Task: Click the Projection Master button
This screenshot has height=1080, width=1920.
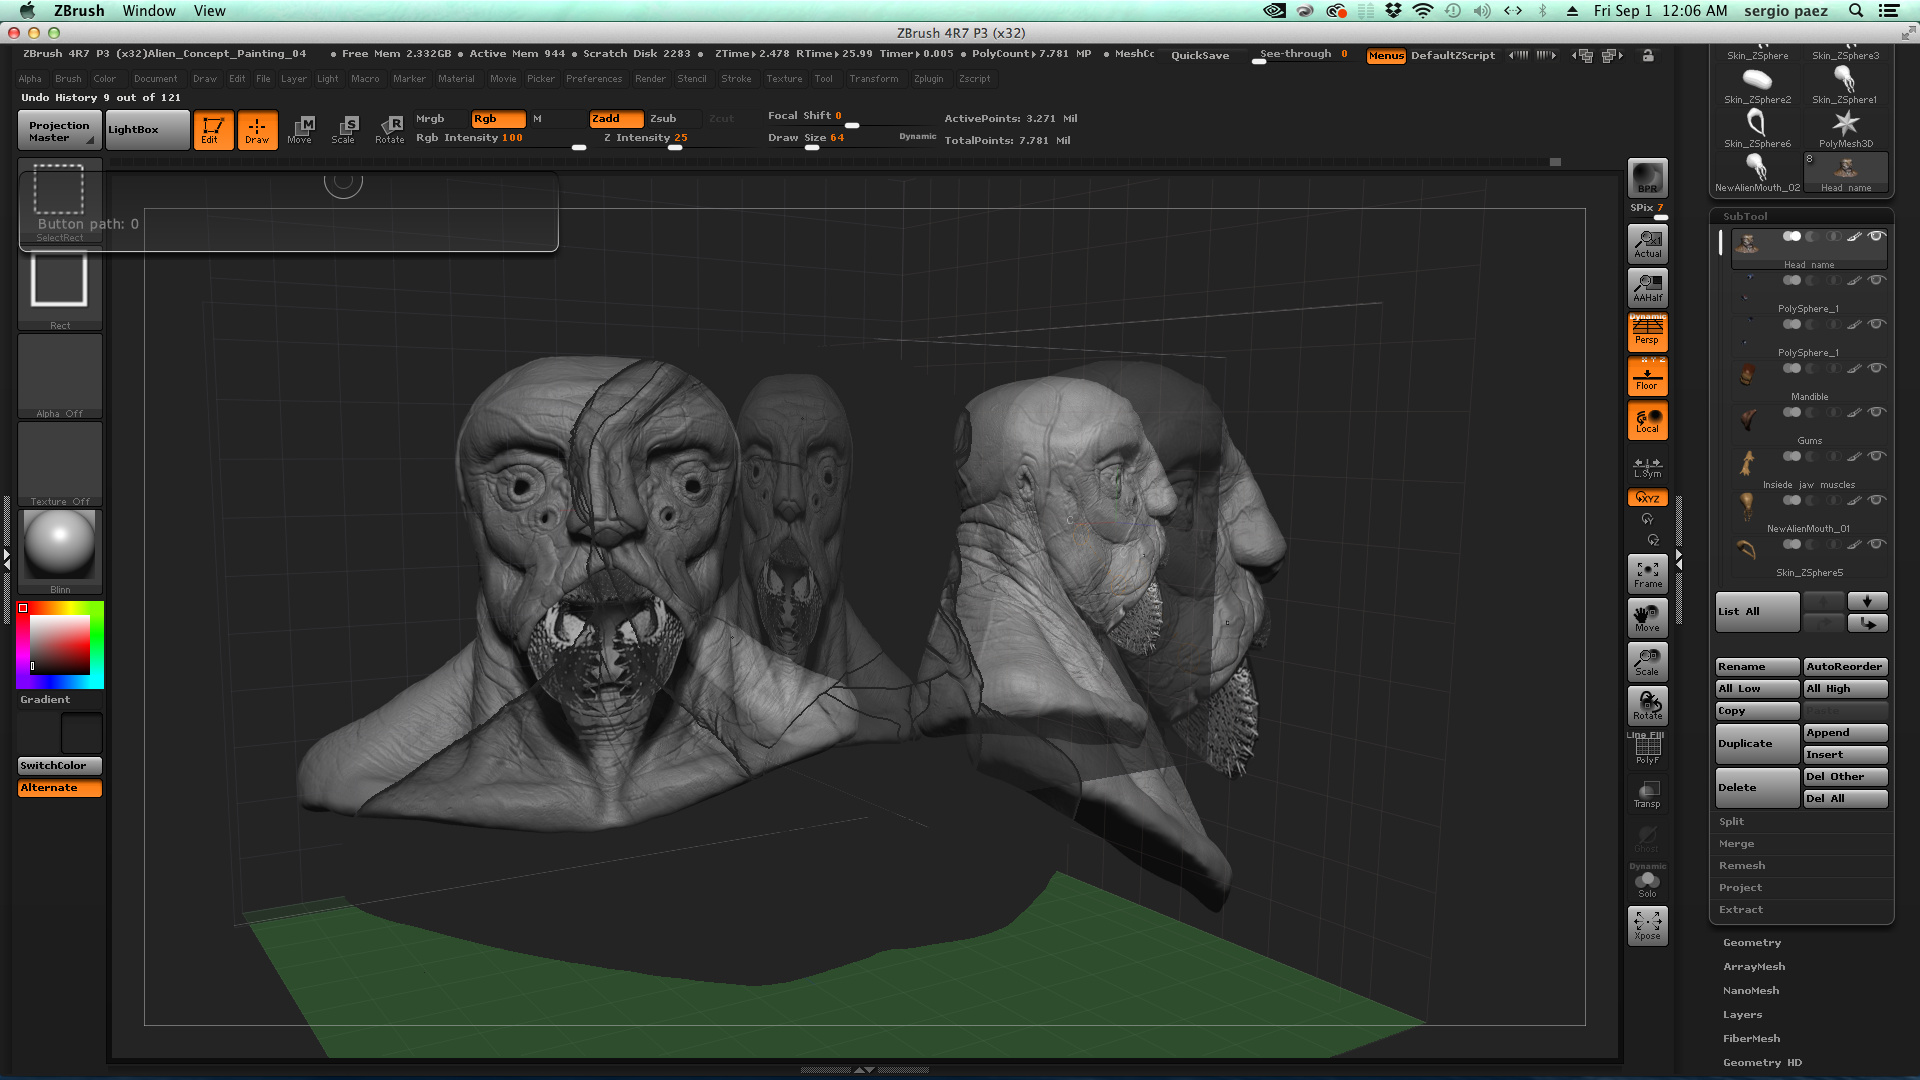Action: (60, 131)
